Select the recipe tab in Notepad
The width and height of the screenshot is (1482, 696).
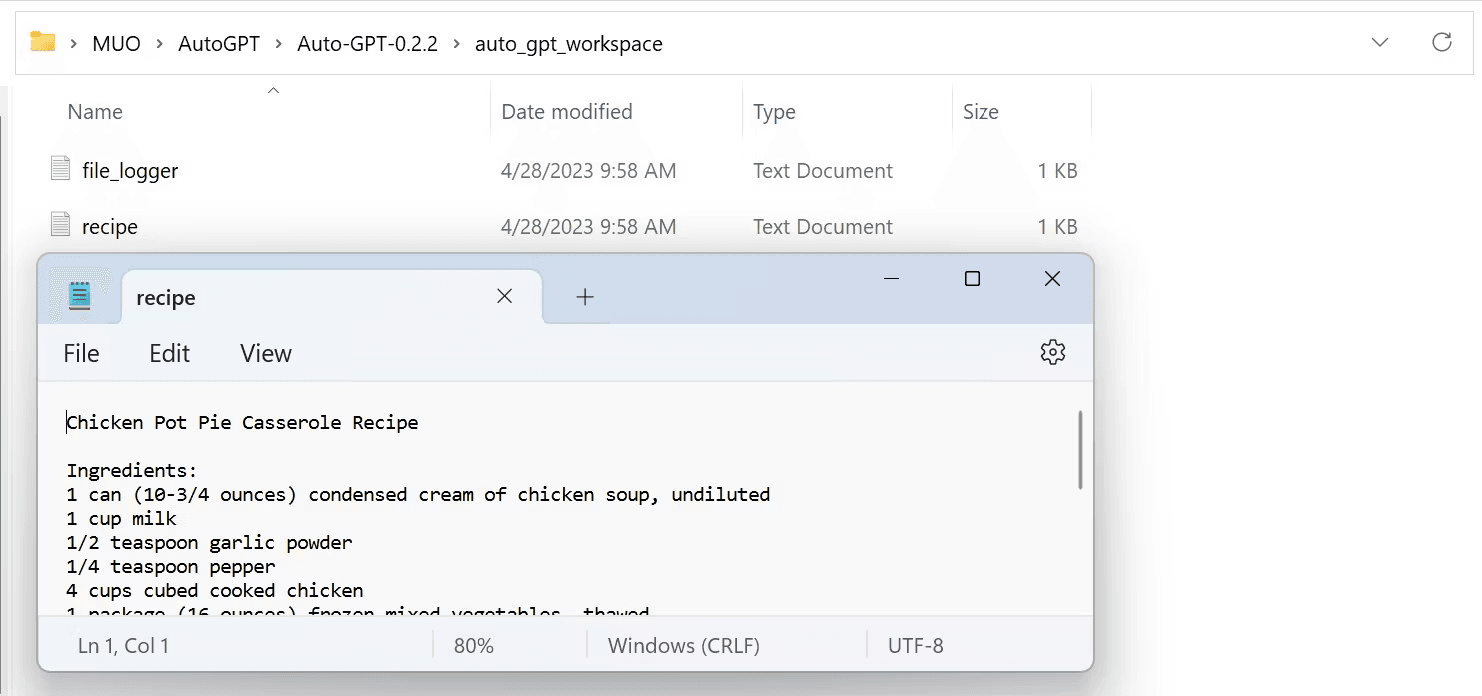(165, 296)
